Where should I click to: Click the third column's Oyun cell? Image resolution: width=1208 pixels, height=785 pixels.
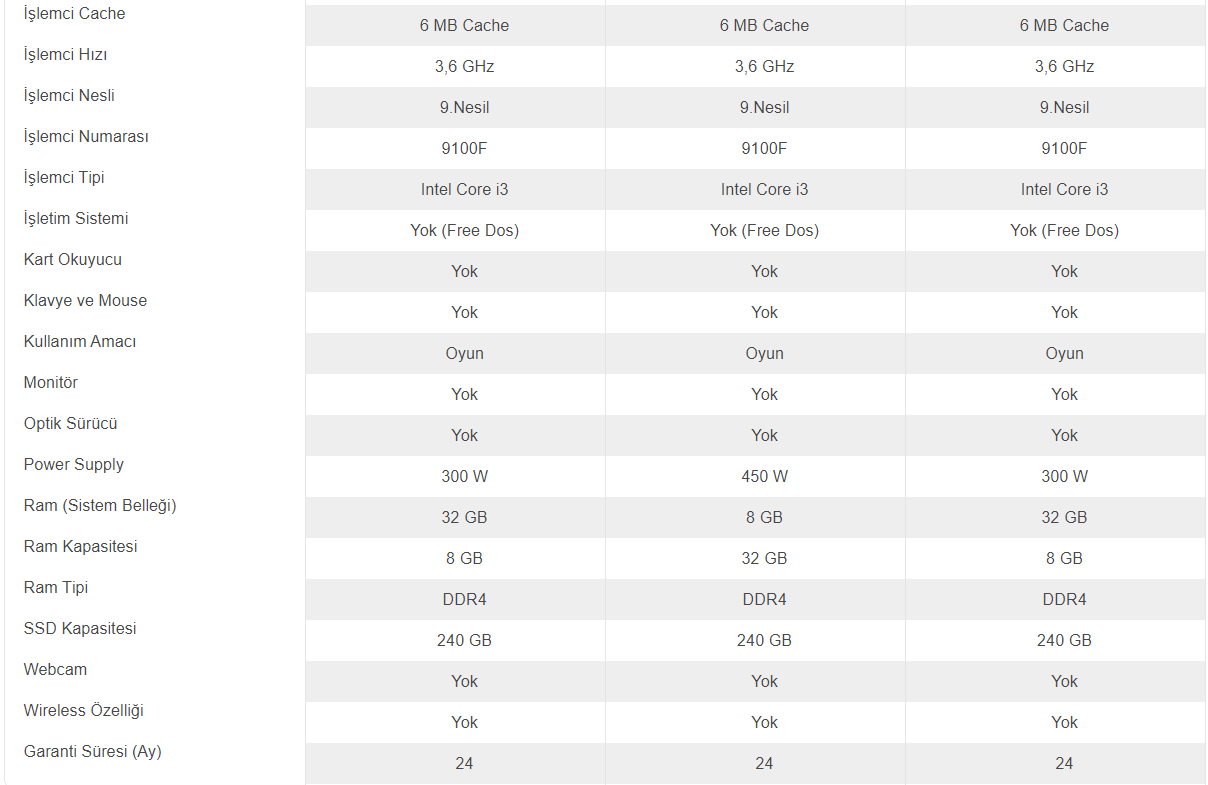1065,354
